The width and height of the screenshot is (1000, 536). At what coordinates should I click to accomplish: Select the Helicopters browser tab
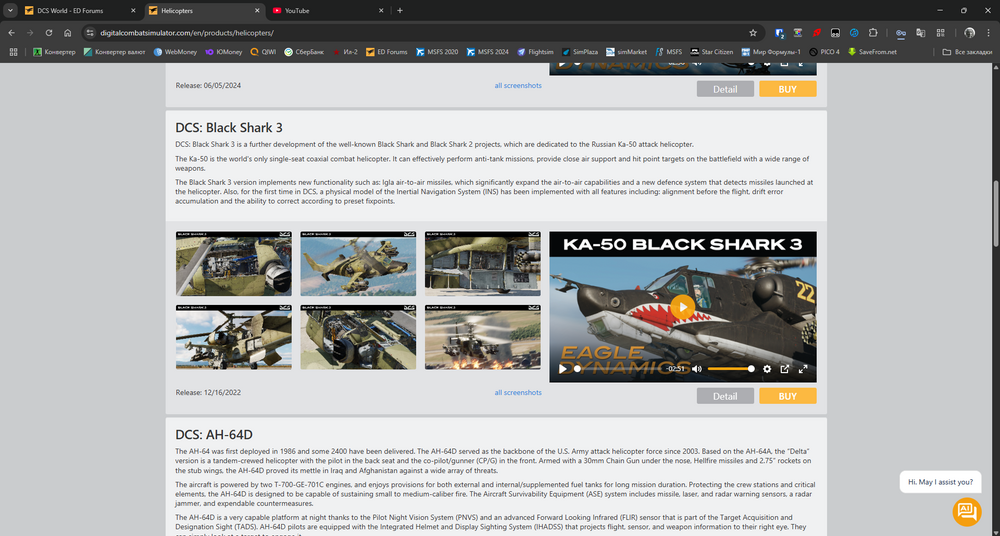pos(204,11)
